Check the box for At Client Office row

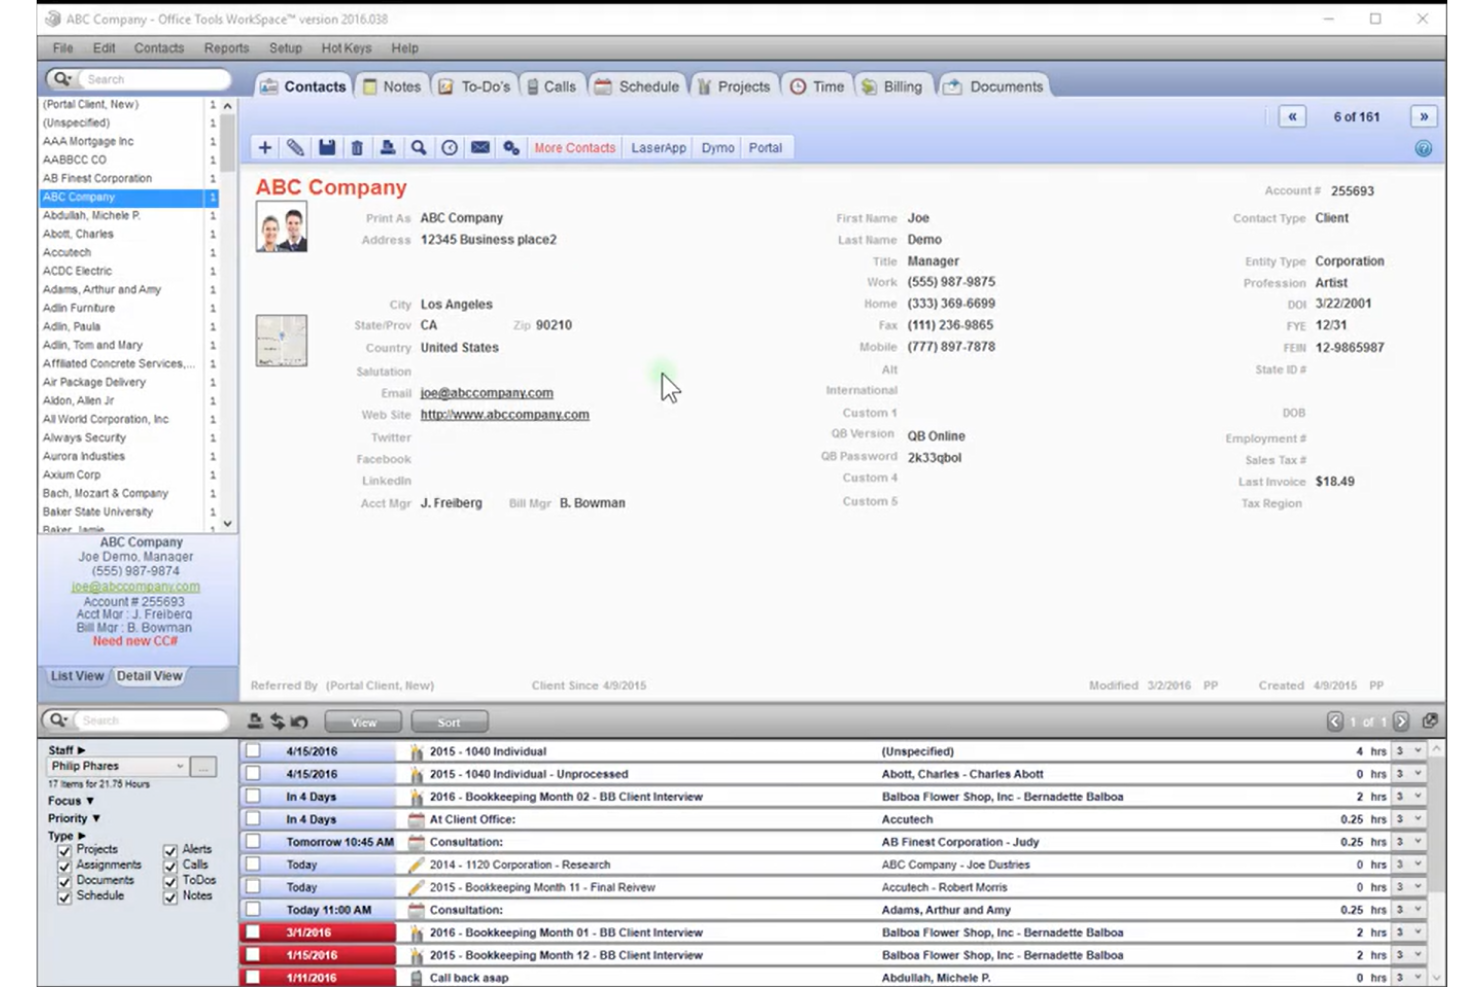pos(253,819)
